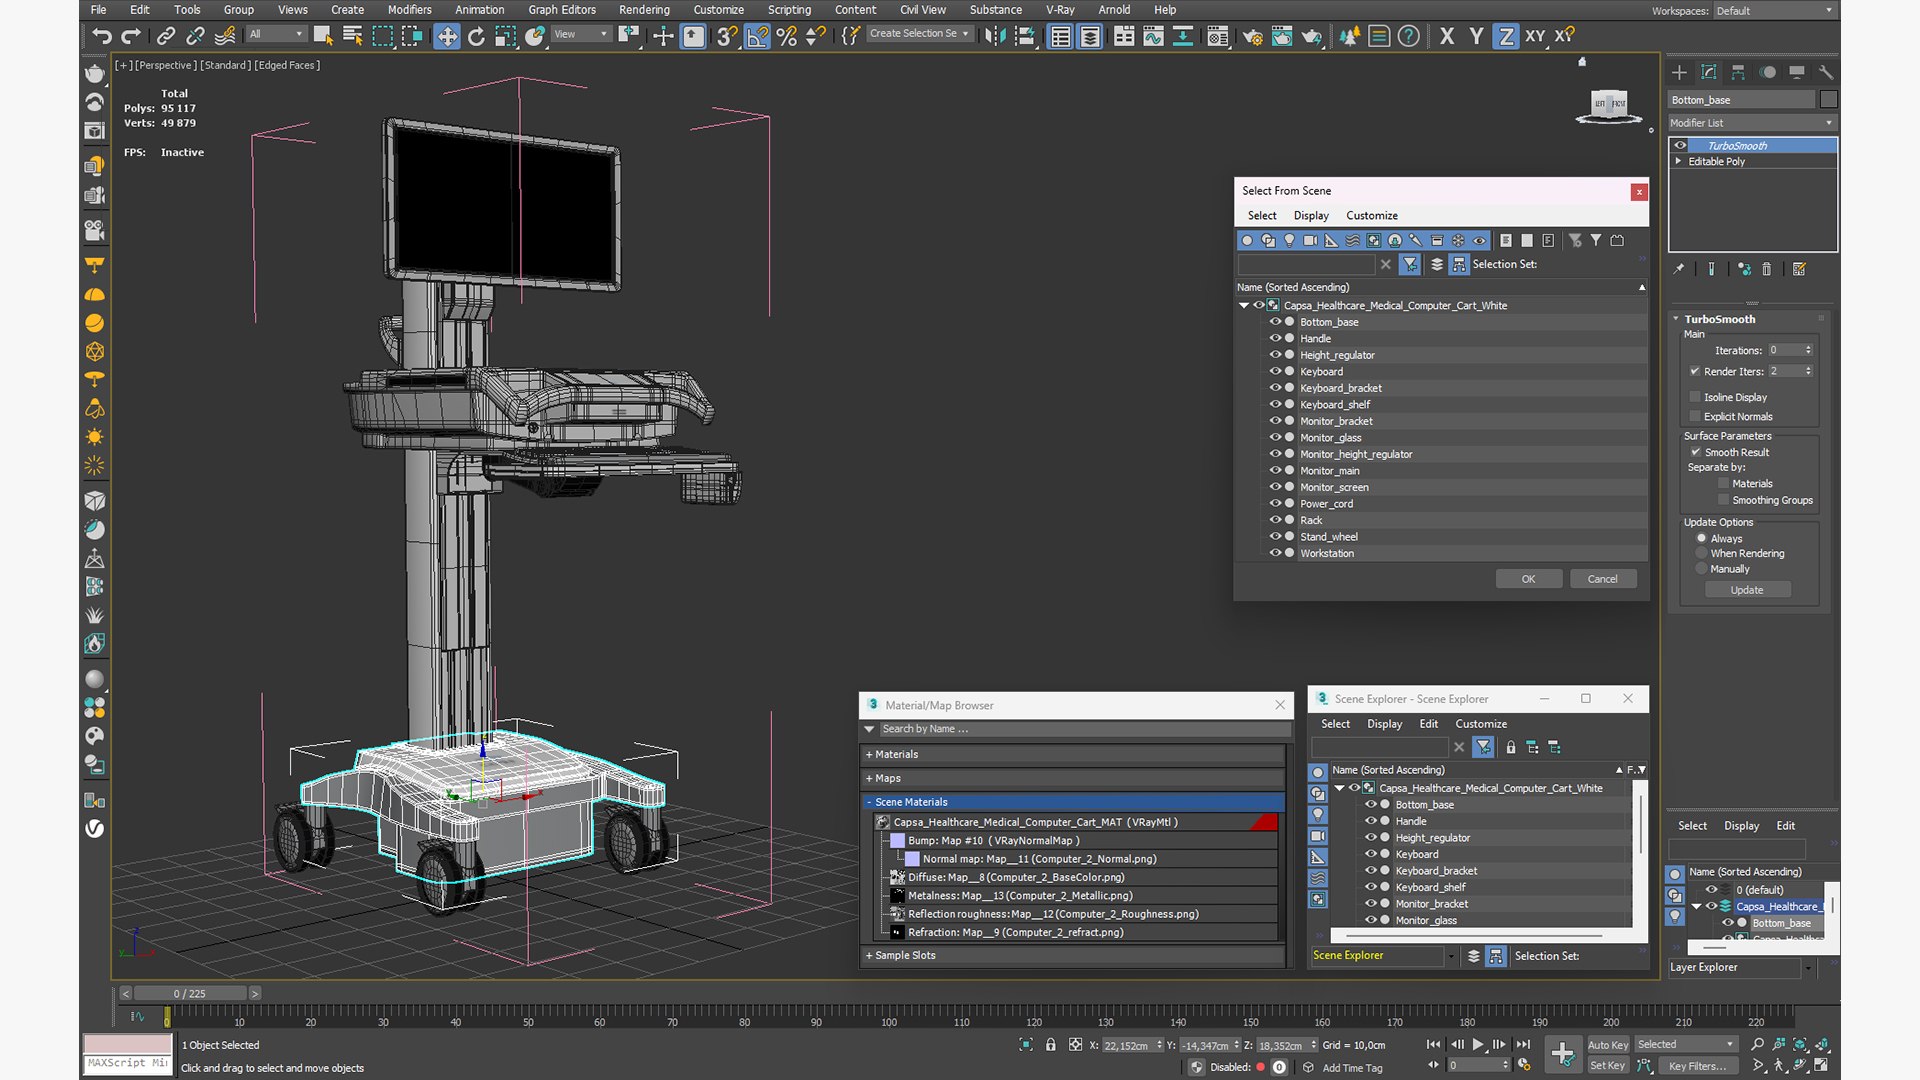Click the Update button in TurboSmooth

[1747, 590]
